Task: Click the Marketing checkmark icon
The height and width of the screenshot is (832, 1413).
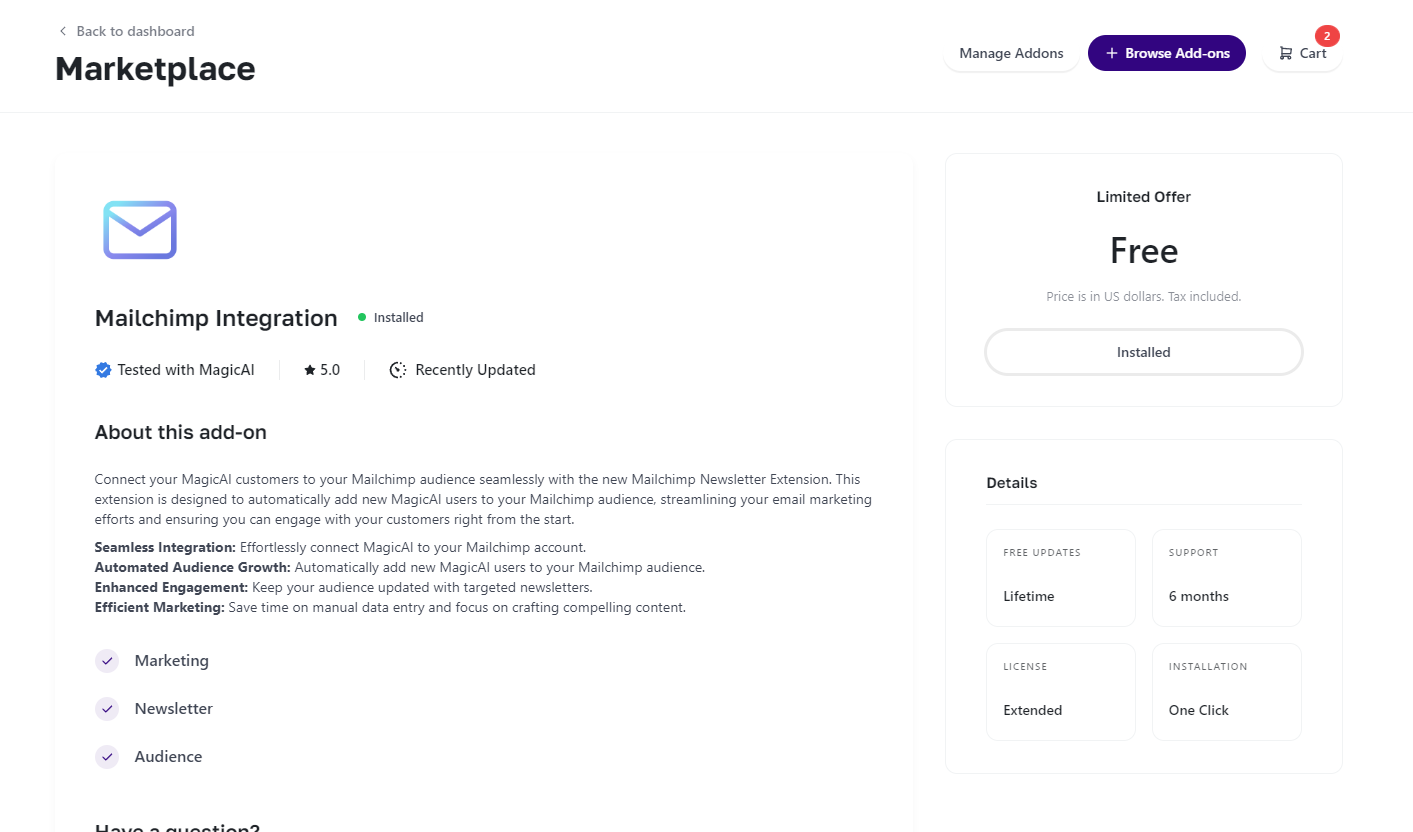Action: point(107,661)
